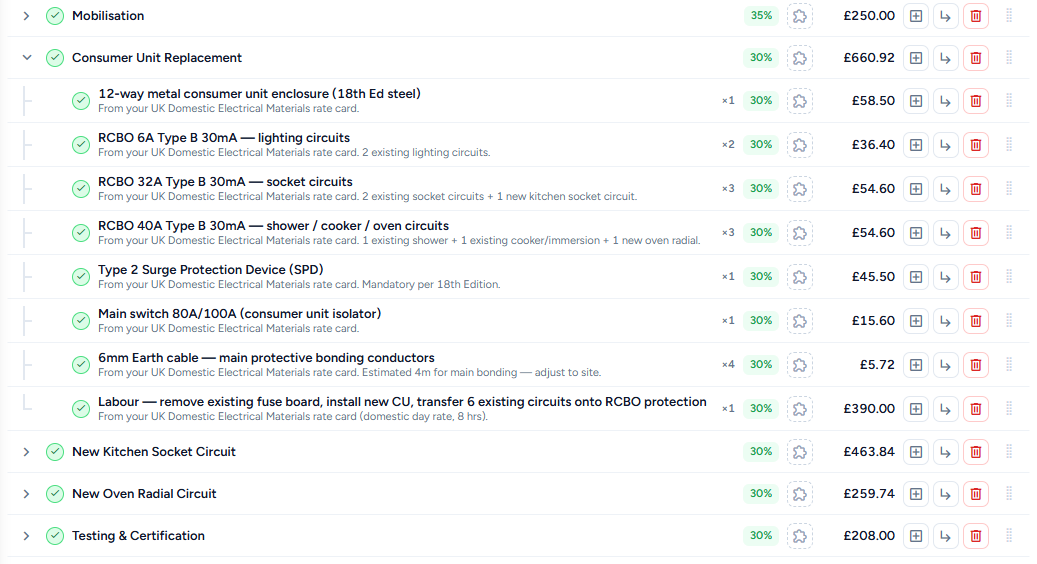Grab drag handle on New Oven Radial Circuit row
The height and width of the screenshot is (564, 1037).
point(1009,493)
